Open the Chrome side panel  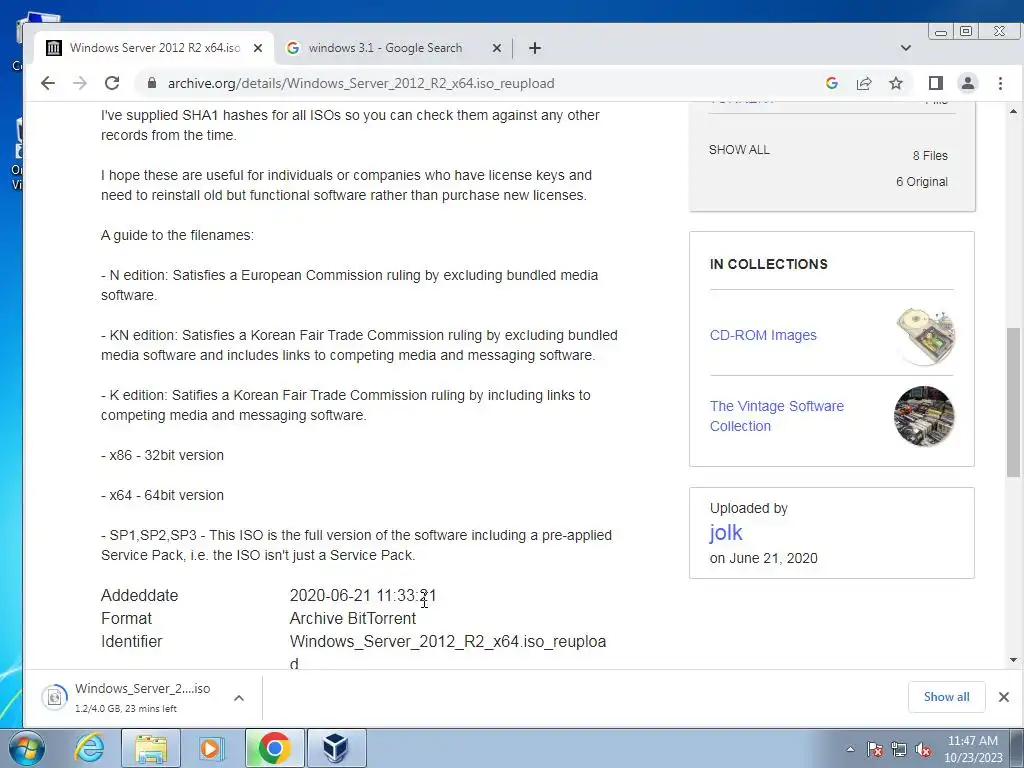click(x=935, y=83)
